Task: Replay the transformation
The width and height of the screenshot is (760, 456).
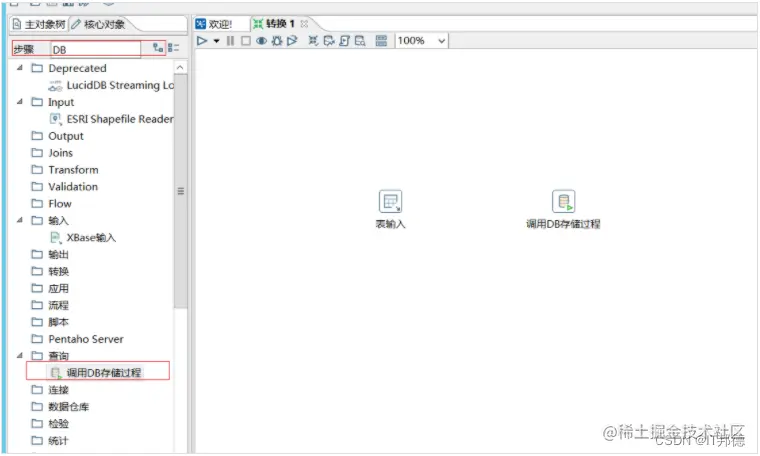Action: 292,41
